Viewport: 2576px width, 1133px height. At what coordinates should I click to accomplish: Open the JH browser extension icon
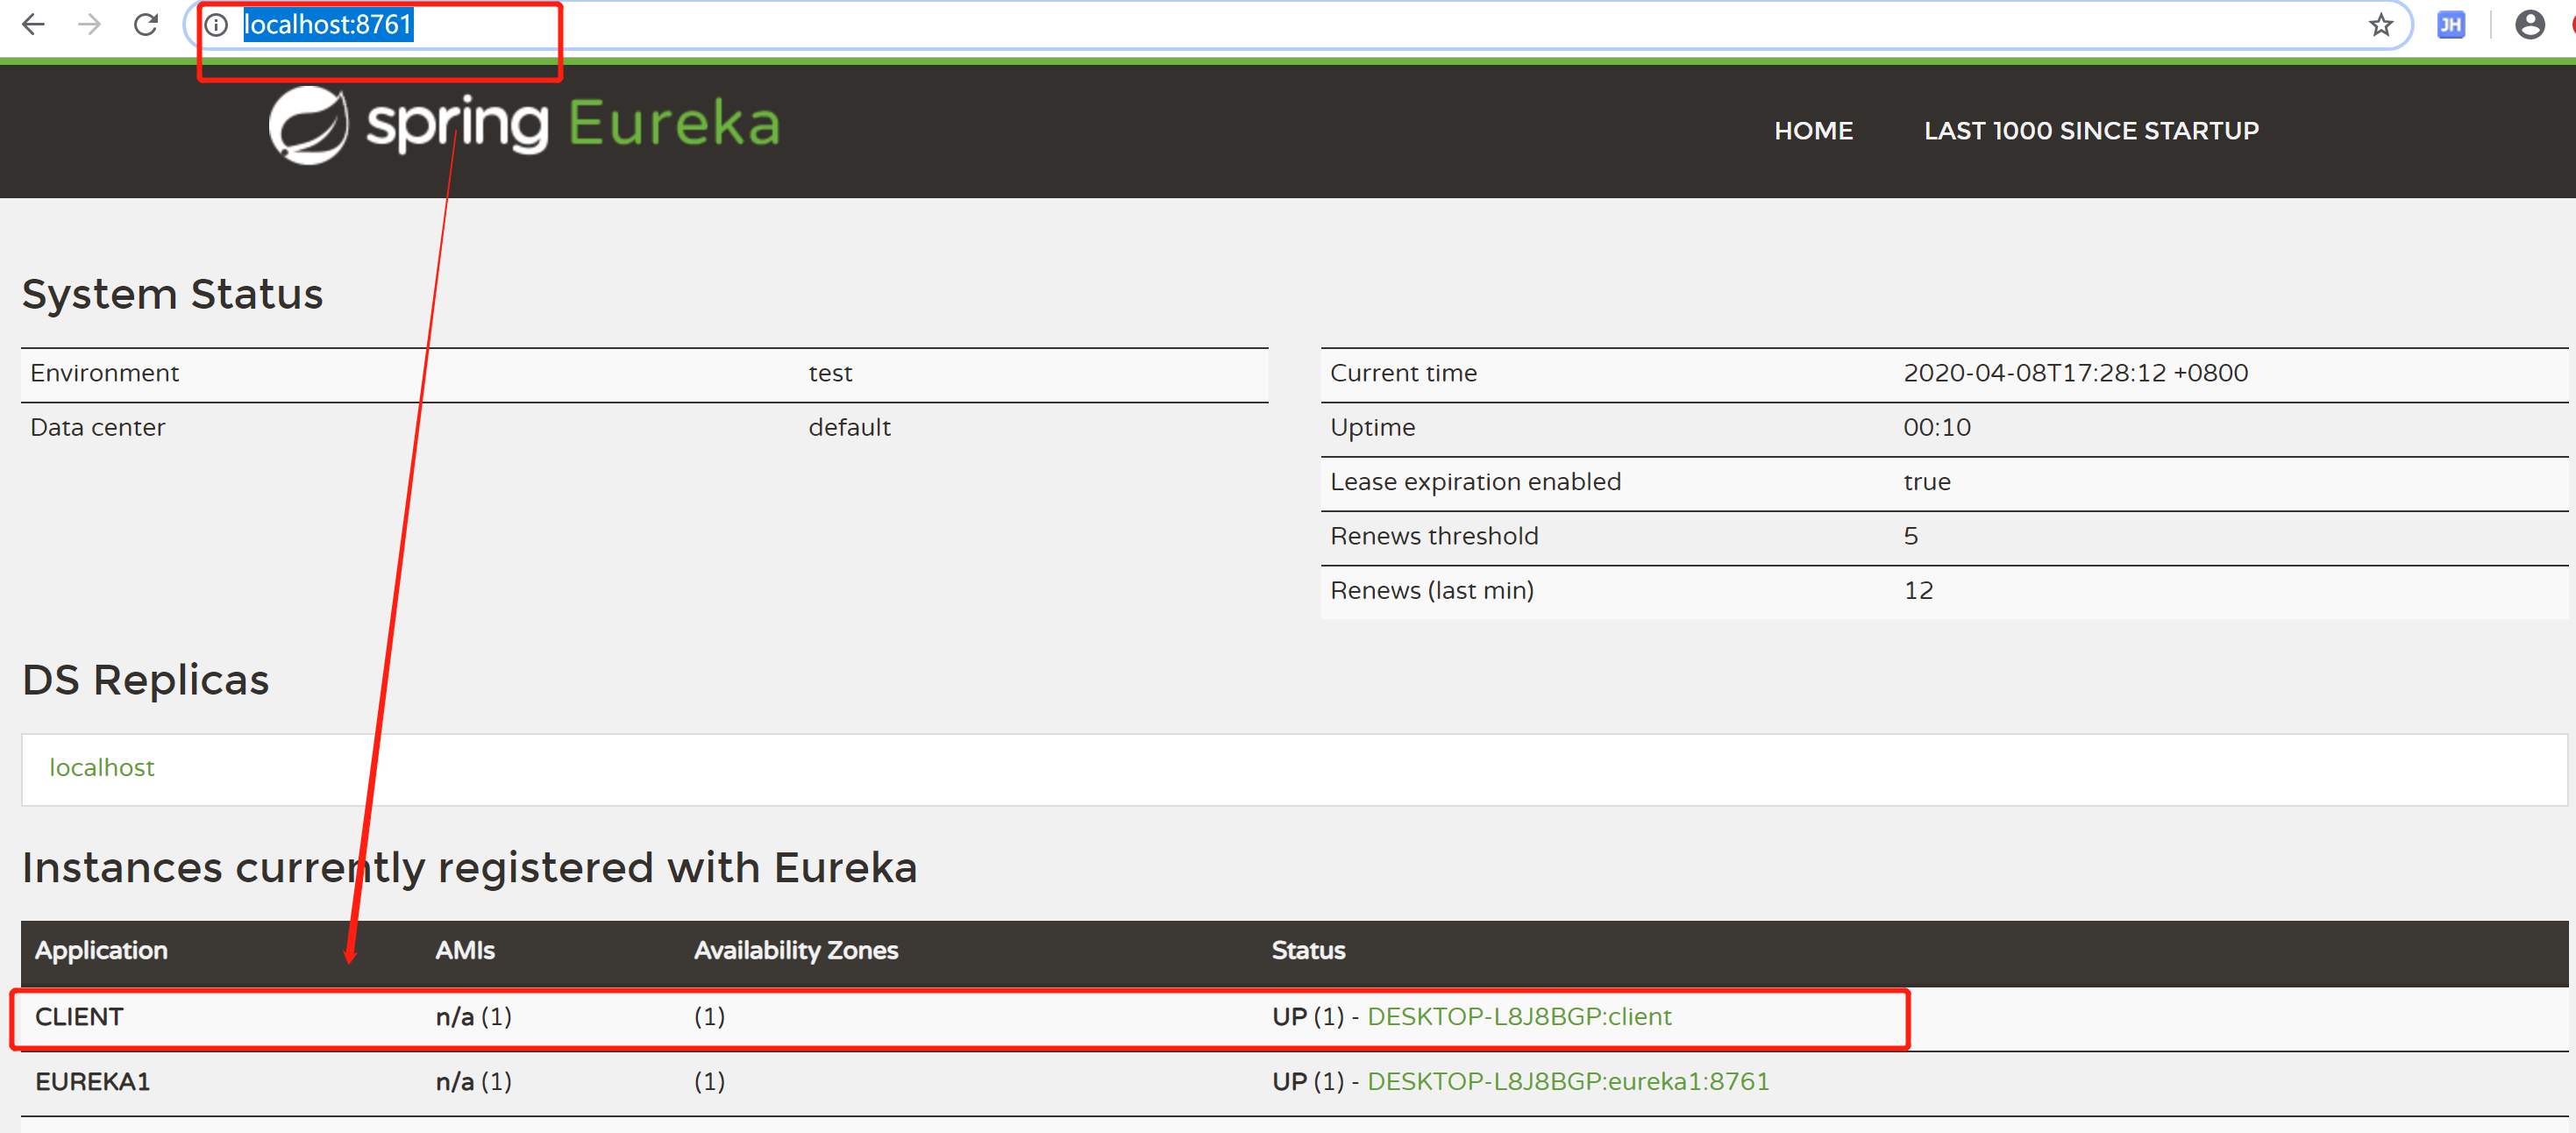(2450, 25)
